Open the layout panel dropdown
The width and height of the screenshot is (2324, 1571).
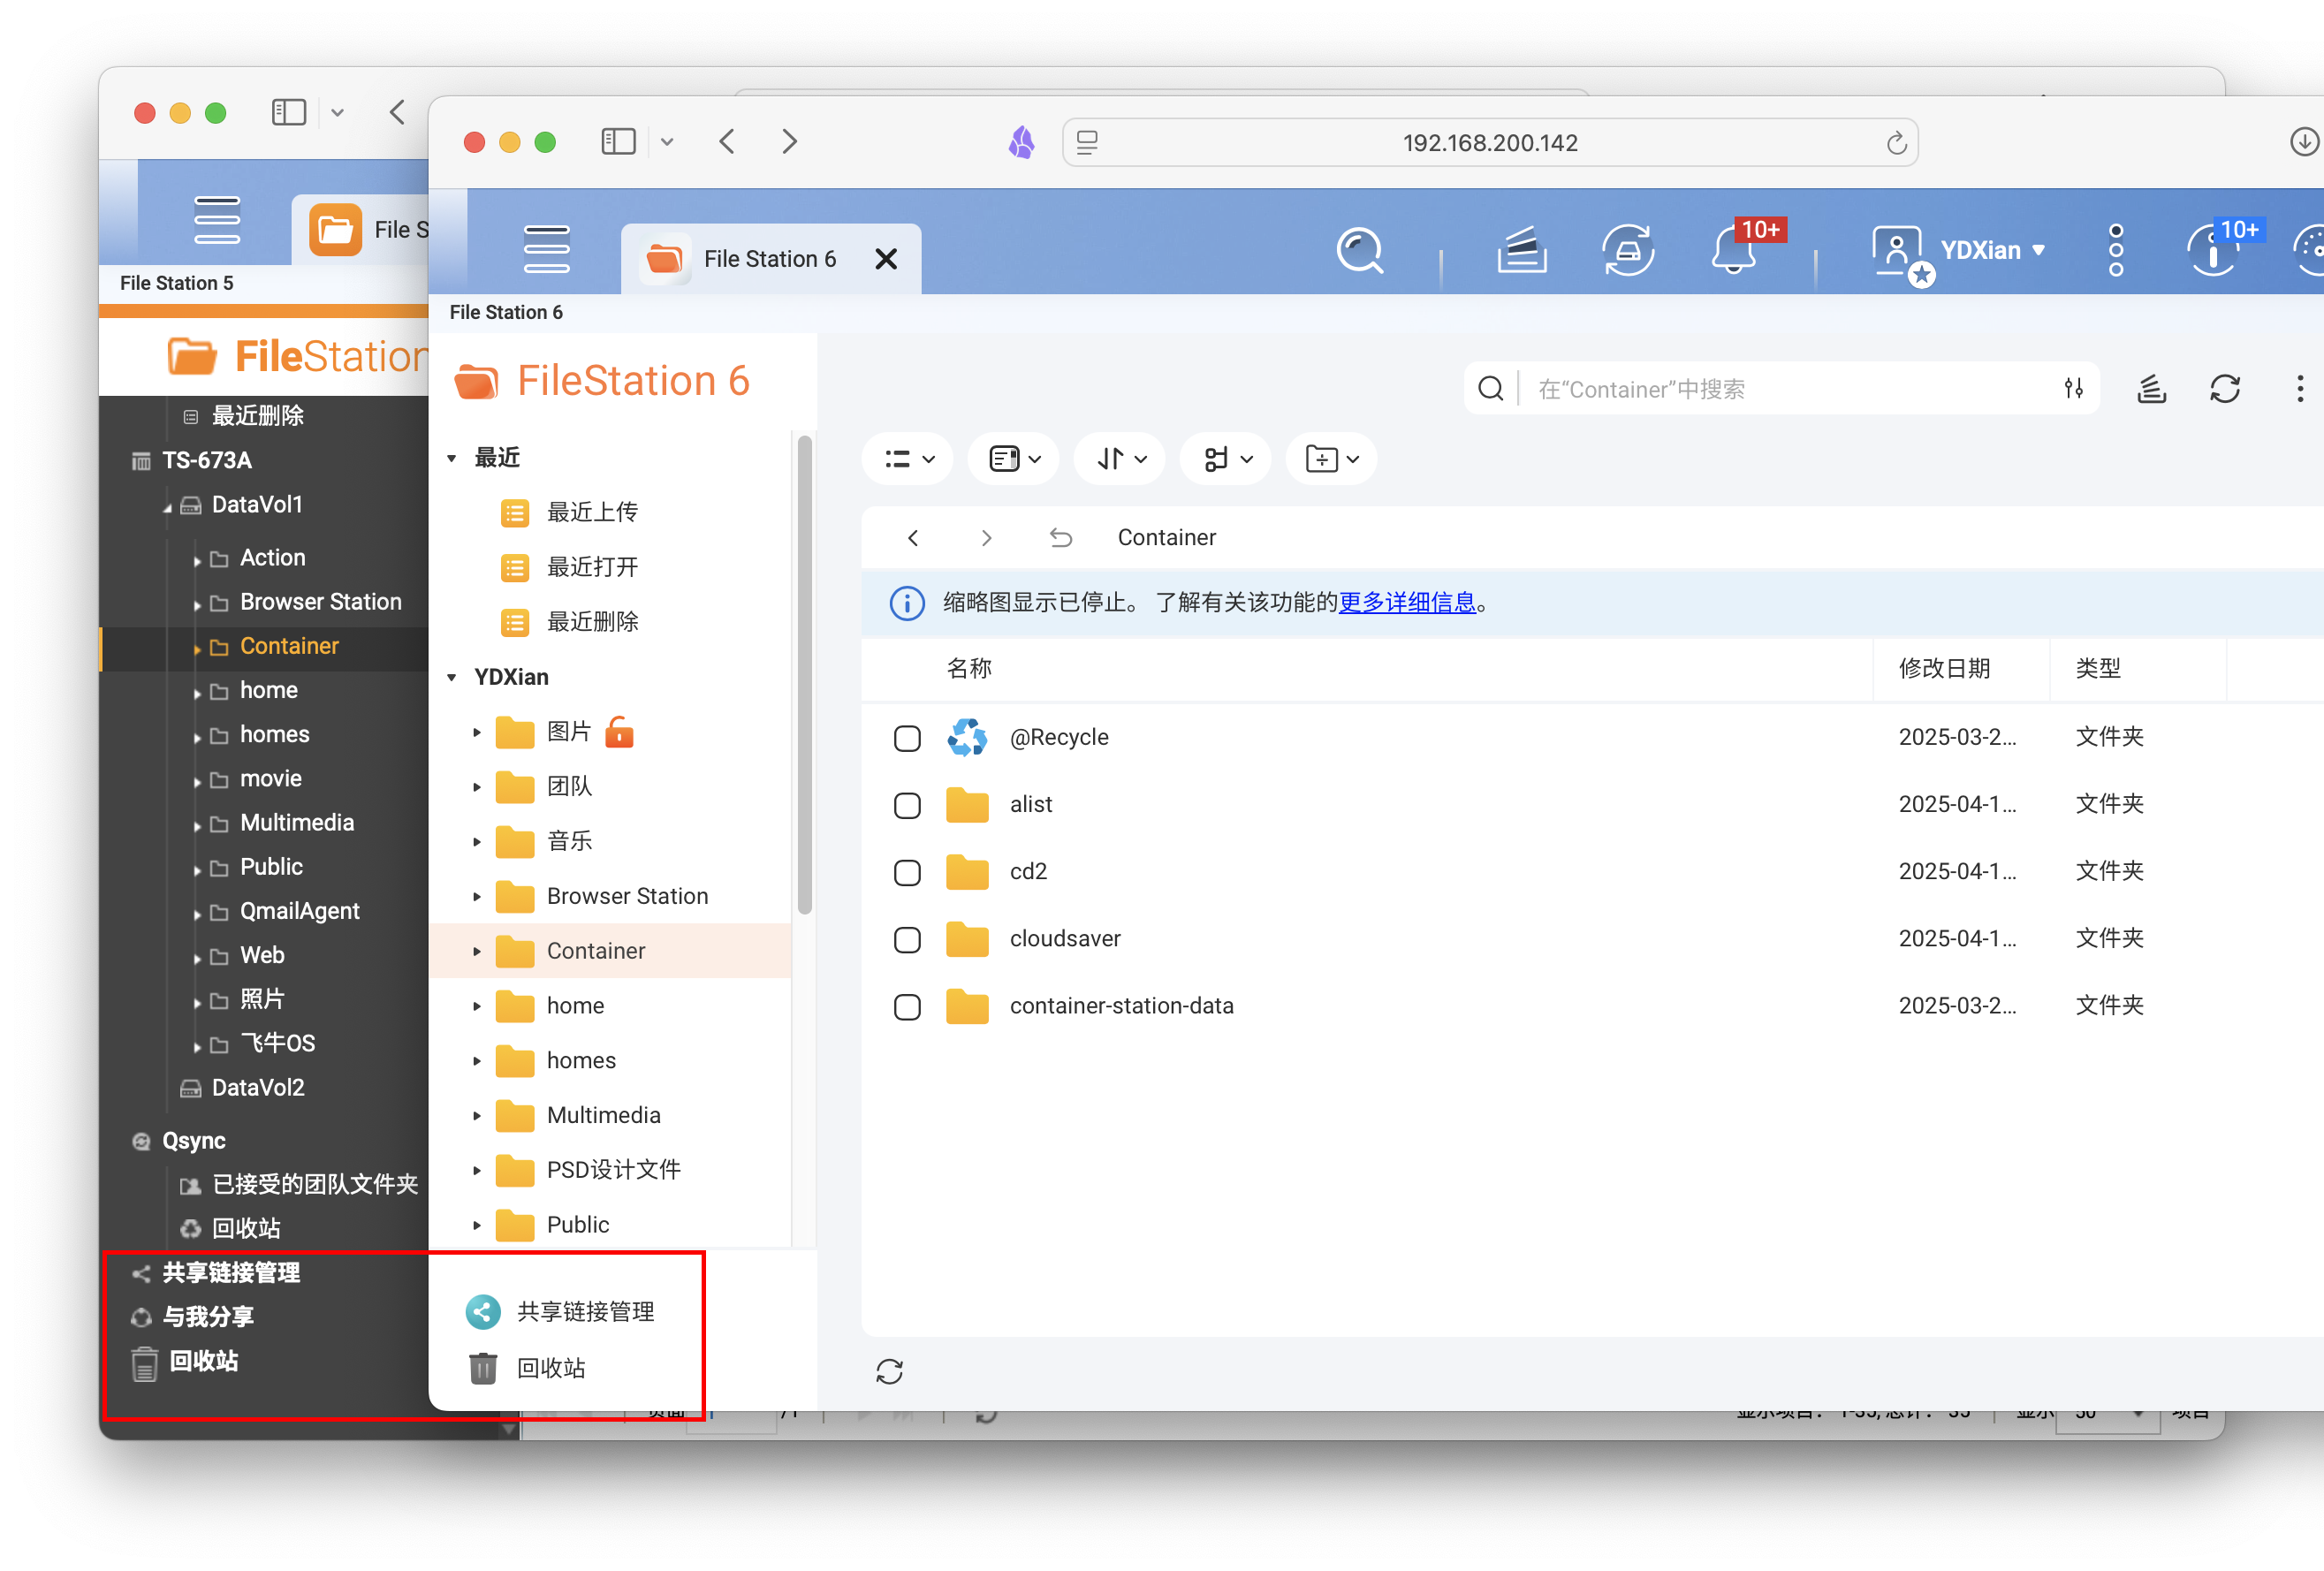point(1014,459)
